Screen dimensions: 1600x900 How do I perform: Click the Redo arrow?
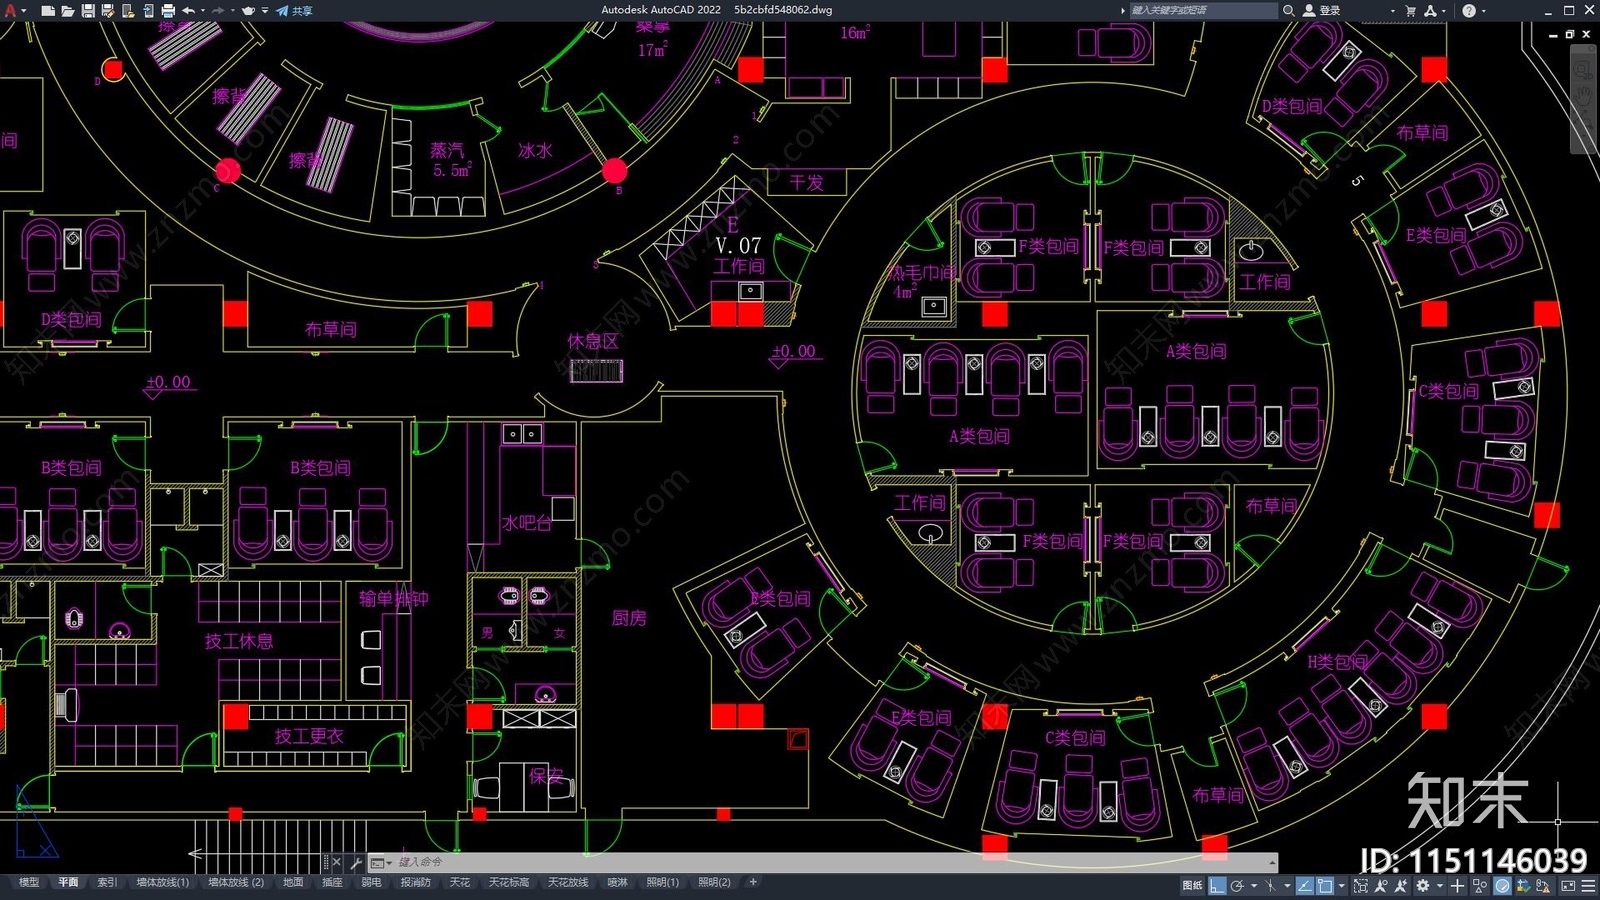[218, 10]
